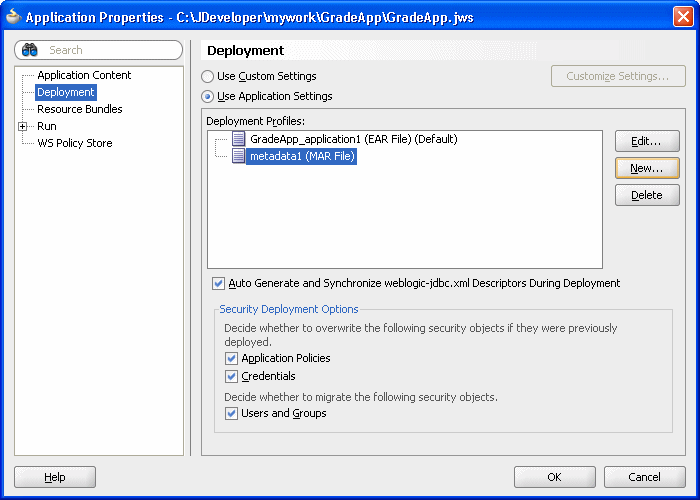Click the GradeApp_application1 EAR file icon
The width and height of the screenshot is (700, 500).
(238, 139)
